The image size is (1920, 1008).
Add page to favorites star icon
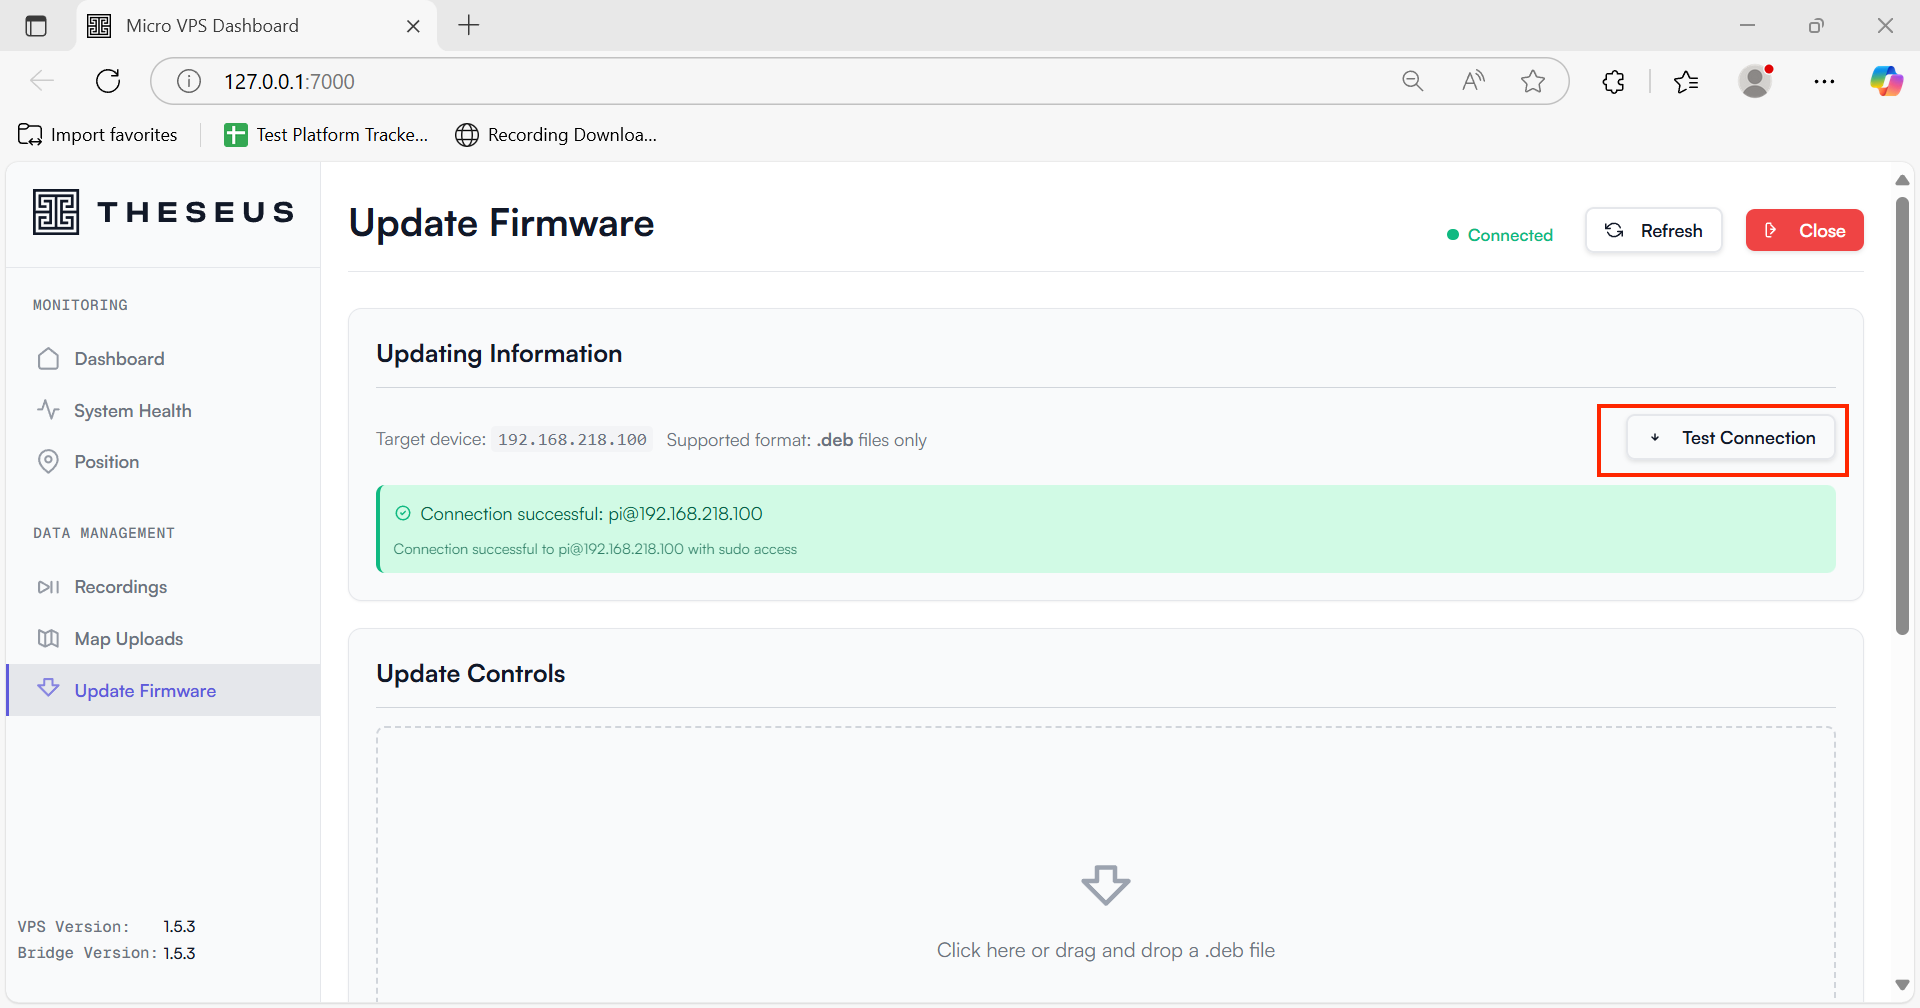[1532, 81]
